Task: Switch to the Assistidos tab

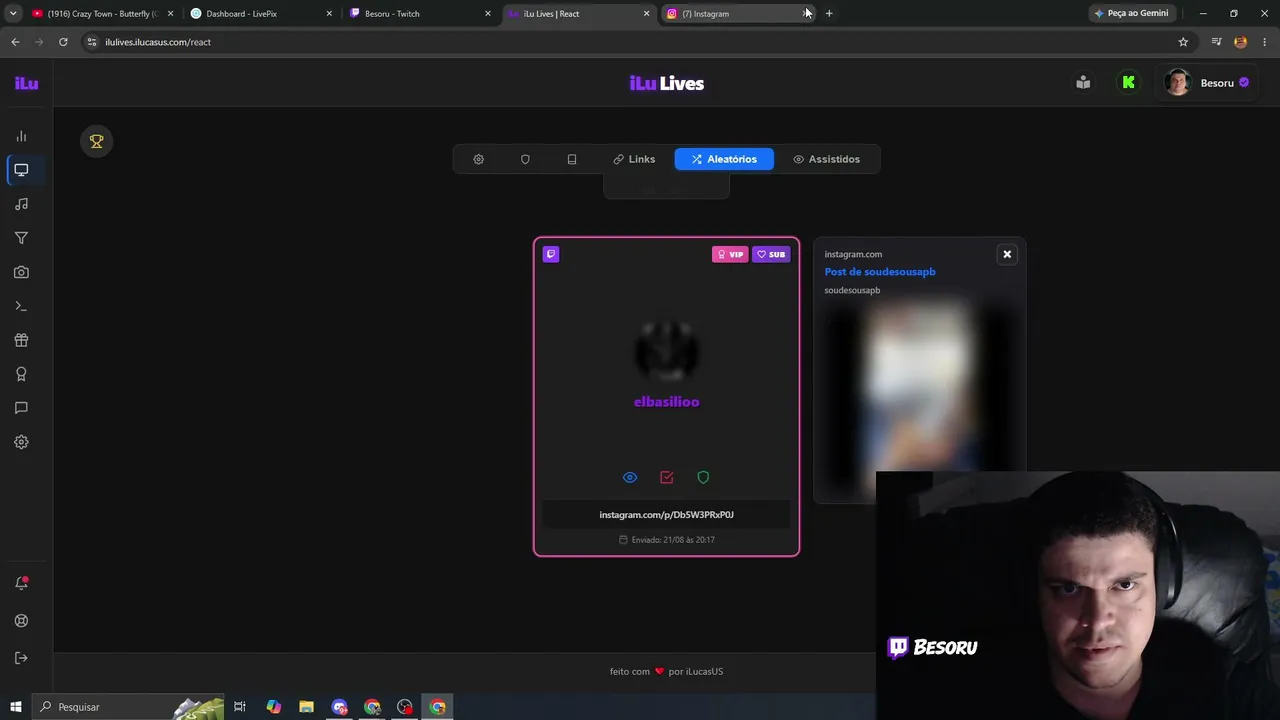Action: [826, 159]
